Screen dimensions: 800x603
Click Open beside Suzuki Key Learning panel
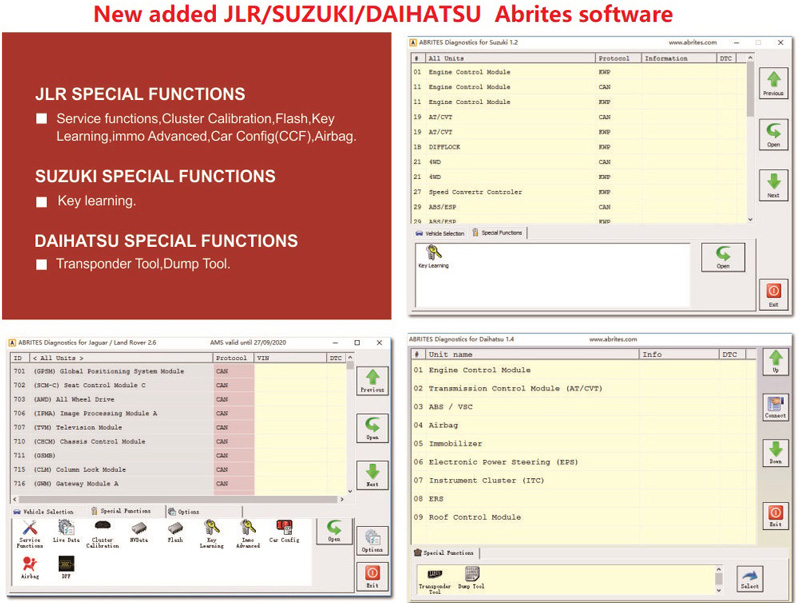pos(723,257)
